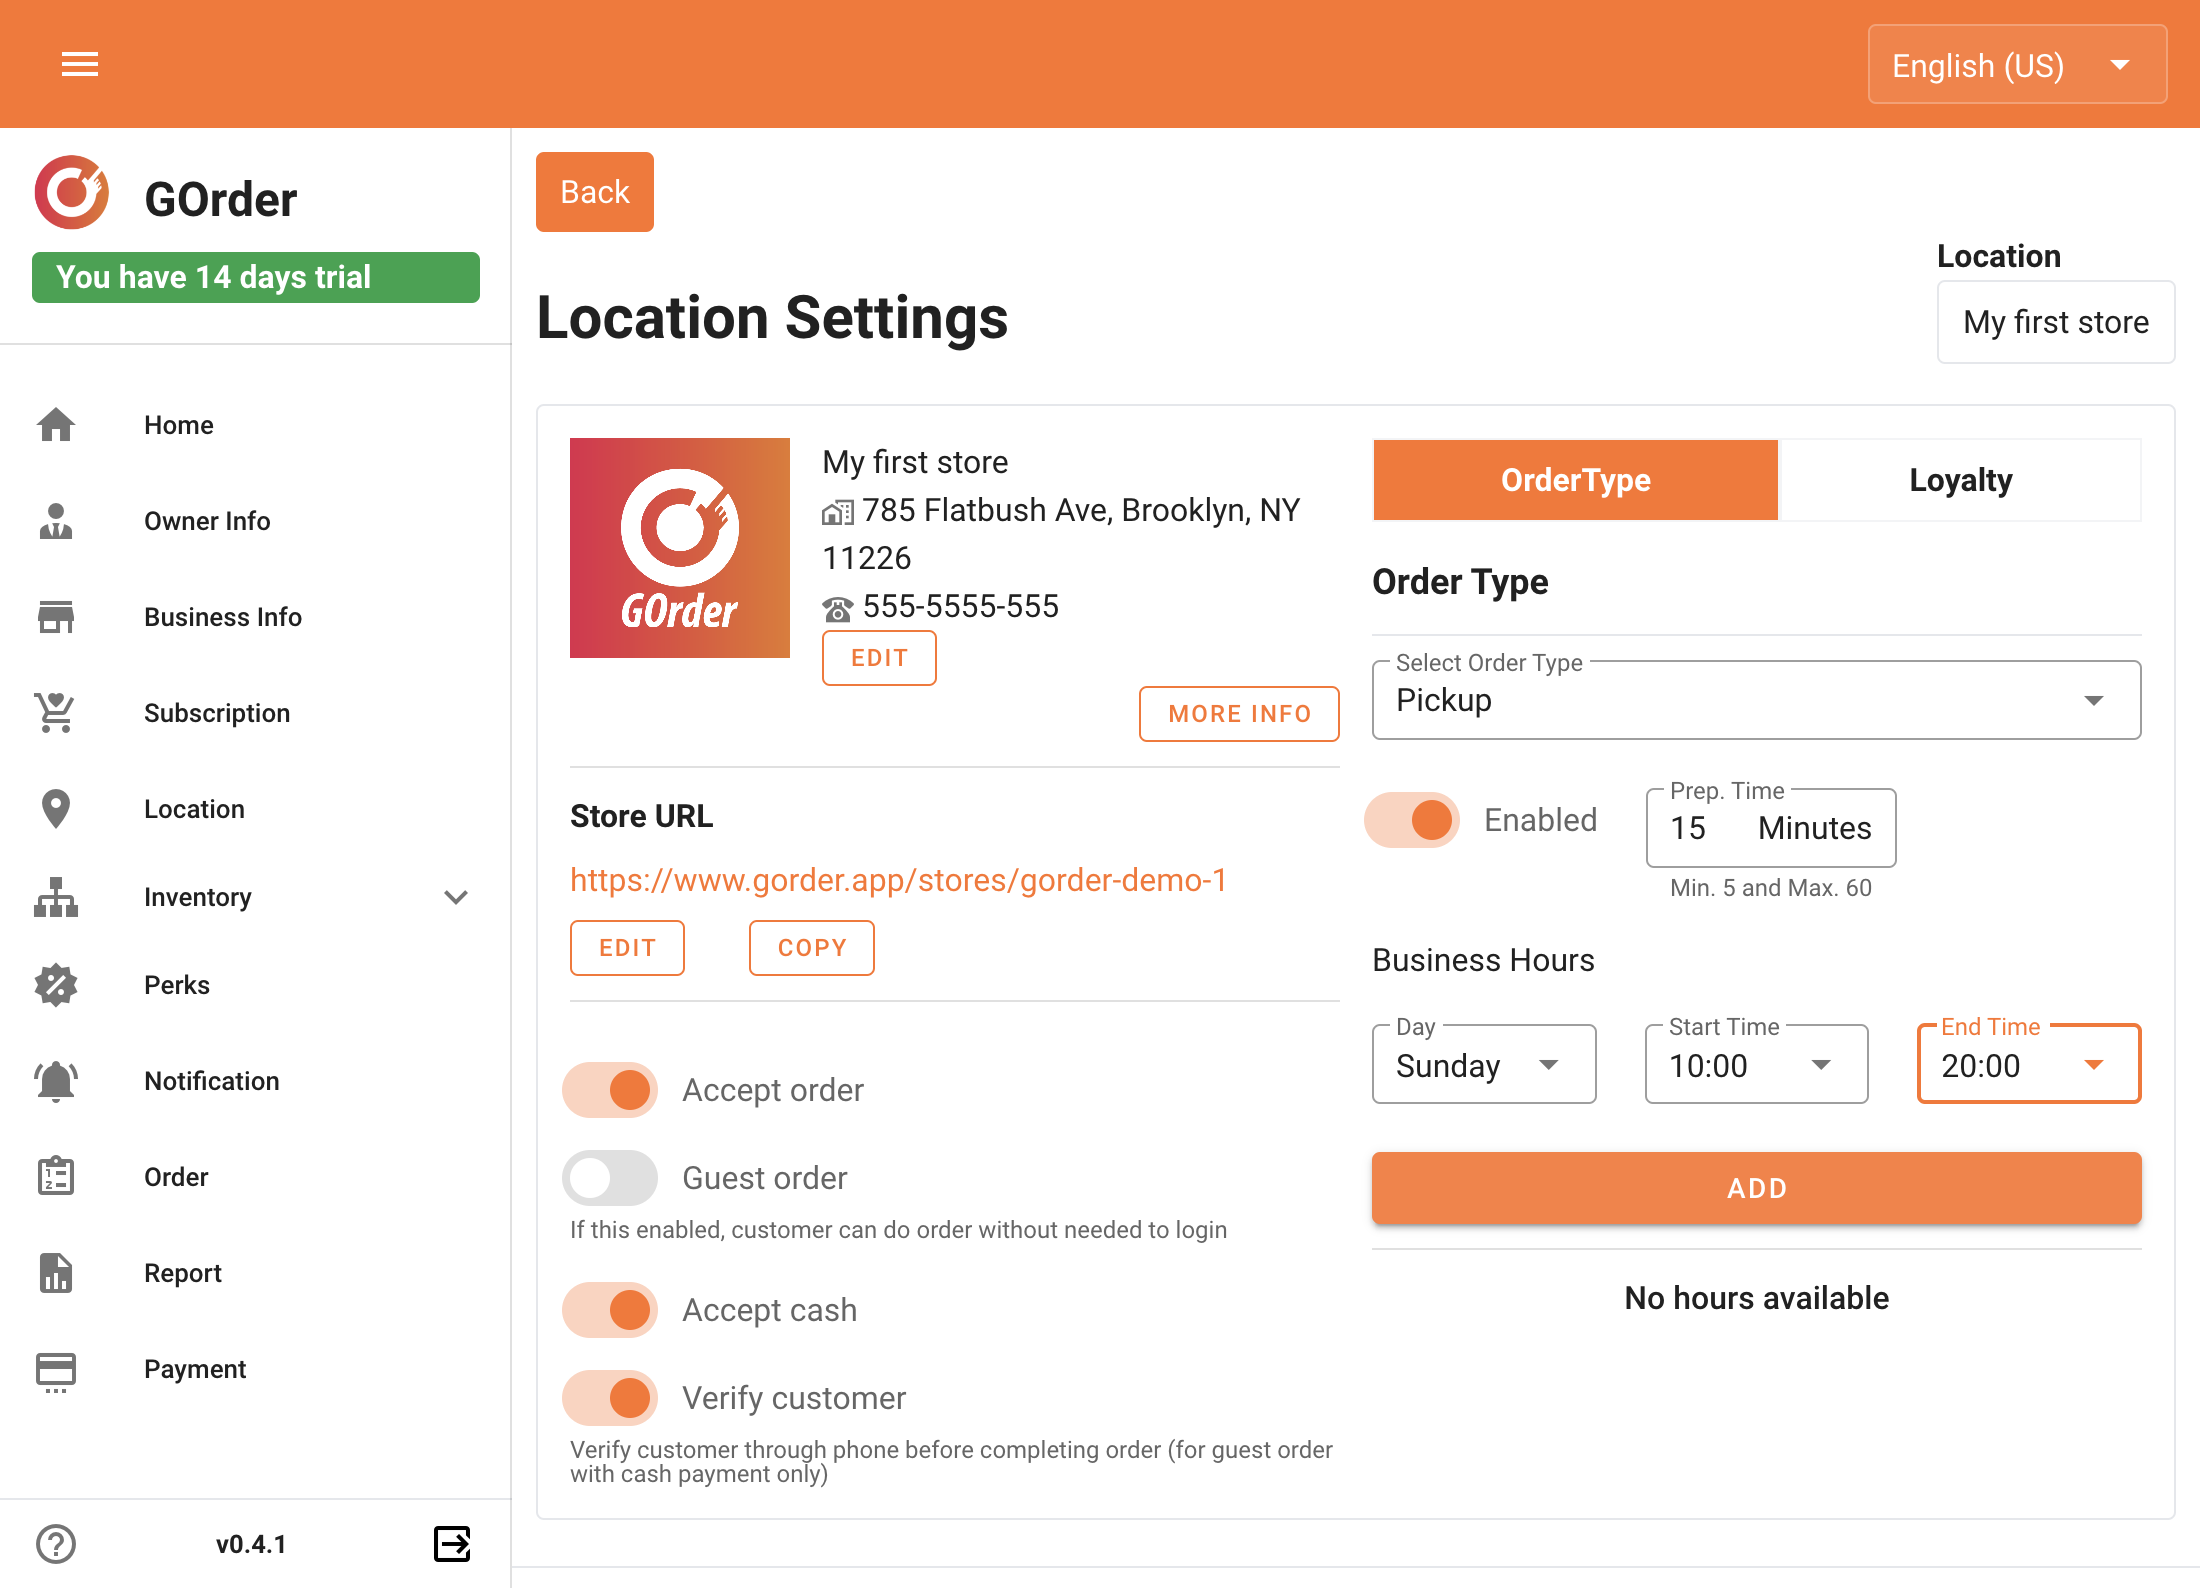The width and height of the screenshot is (2200, 1588).
Task: Toggle the Verify customer switch
Action: click(610, 1398)
